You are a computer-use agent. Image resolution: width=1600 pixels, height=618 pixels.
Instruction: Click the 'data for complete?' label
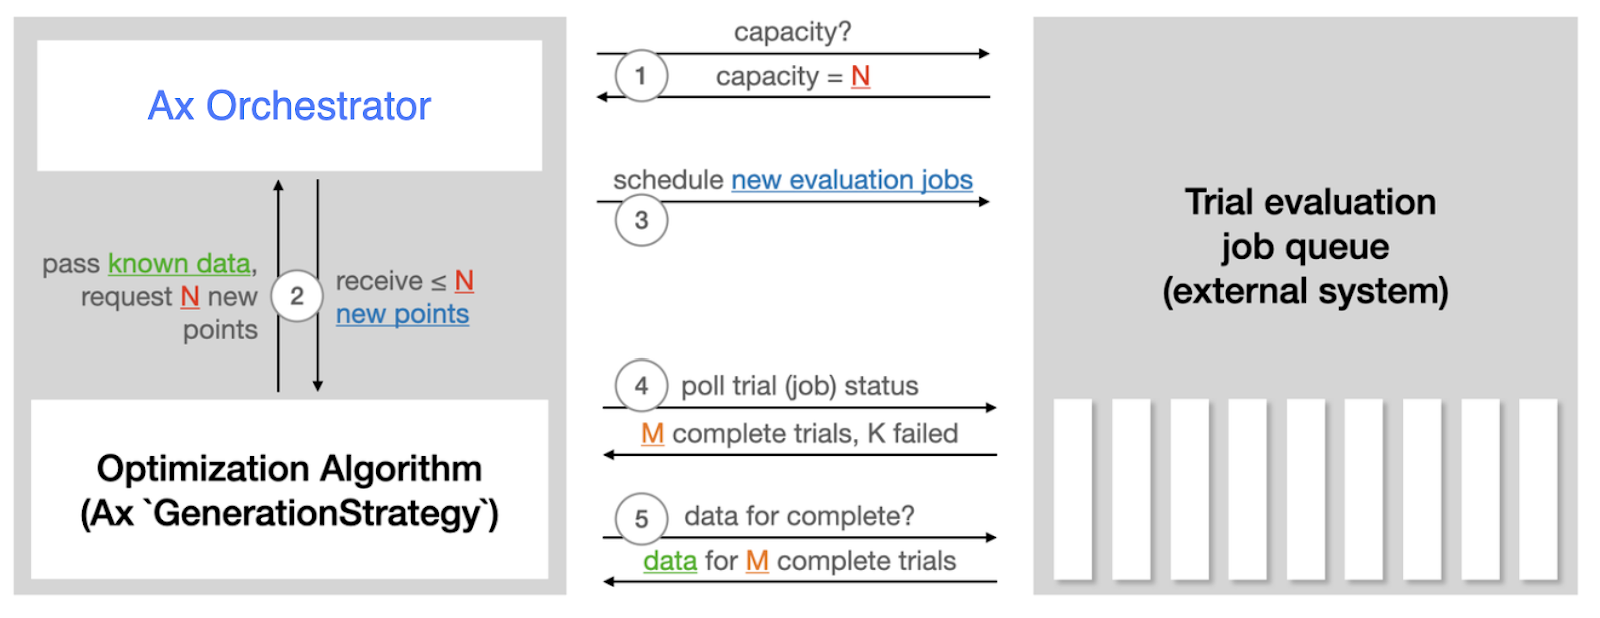coord(799,516)
